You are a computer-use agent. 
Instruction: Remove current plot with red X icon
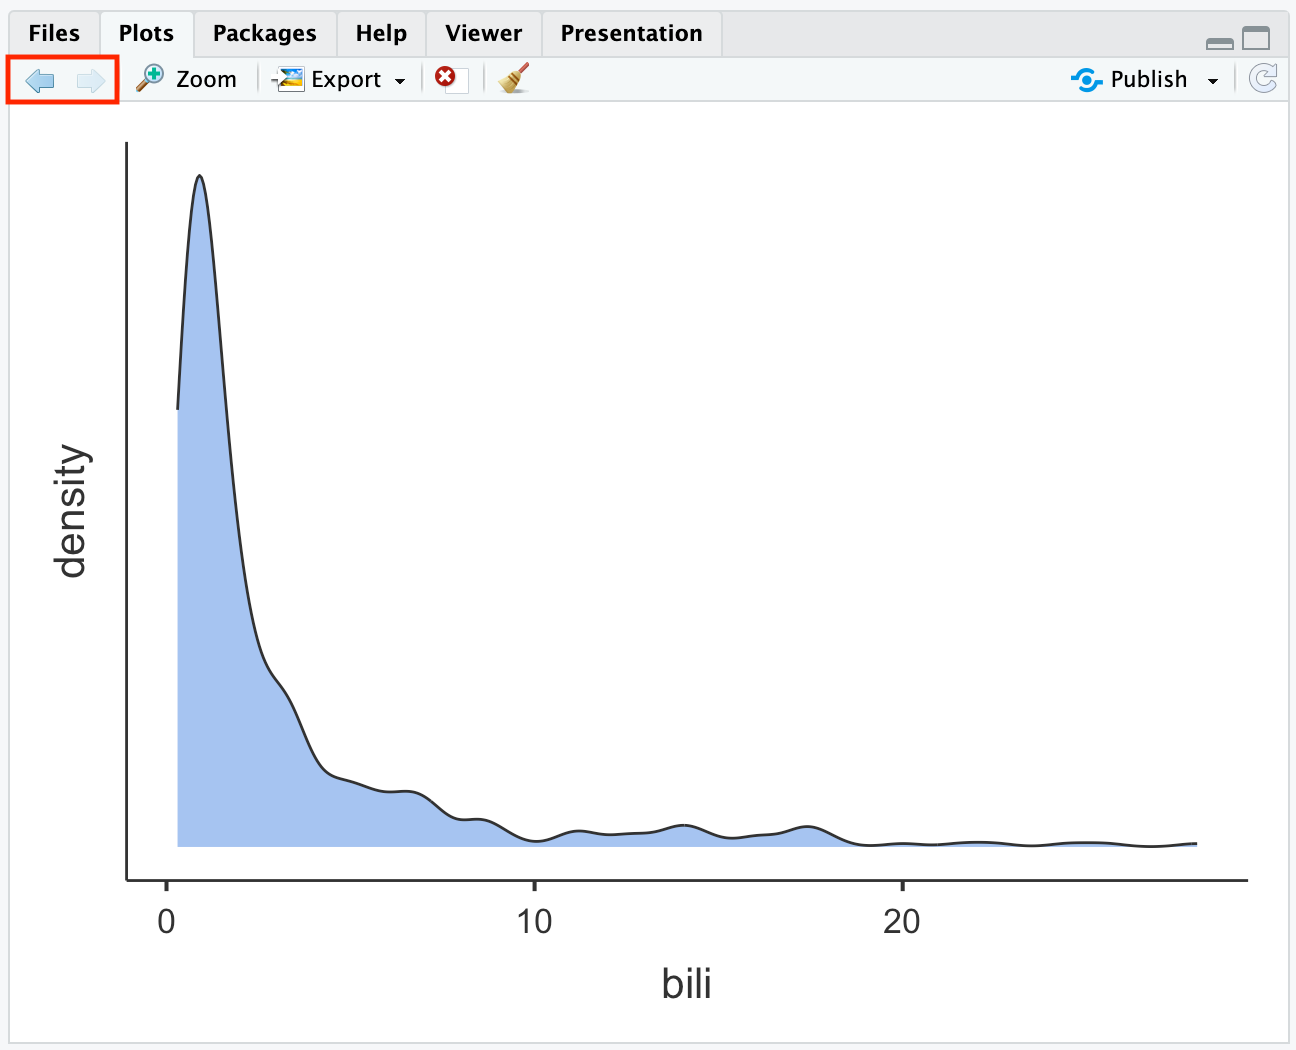pos(447,78)
